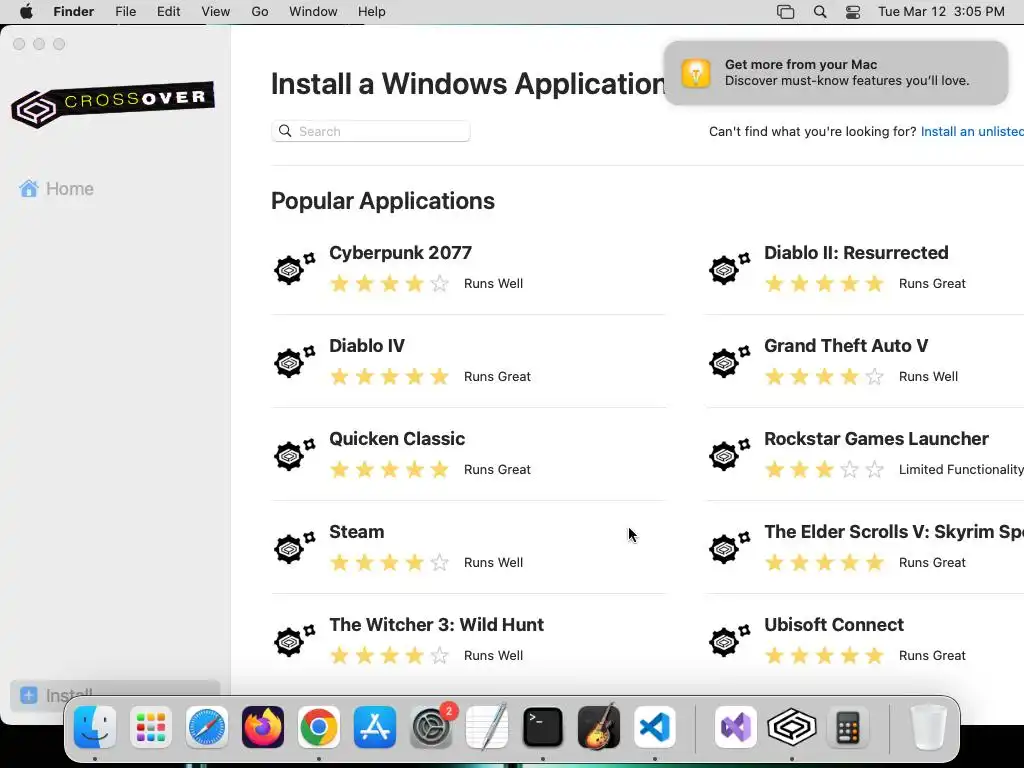Select the Grand Theft Auto V title

click(x=846, y=345)
